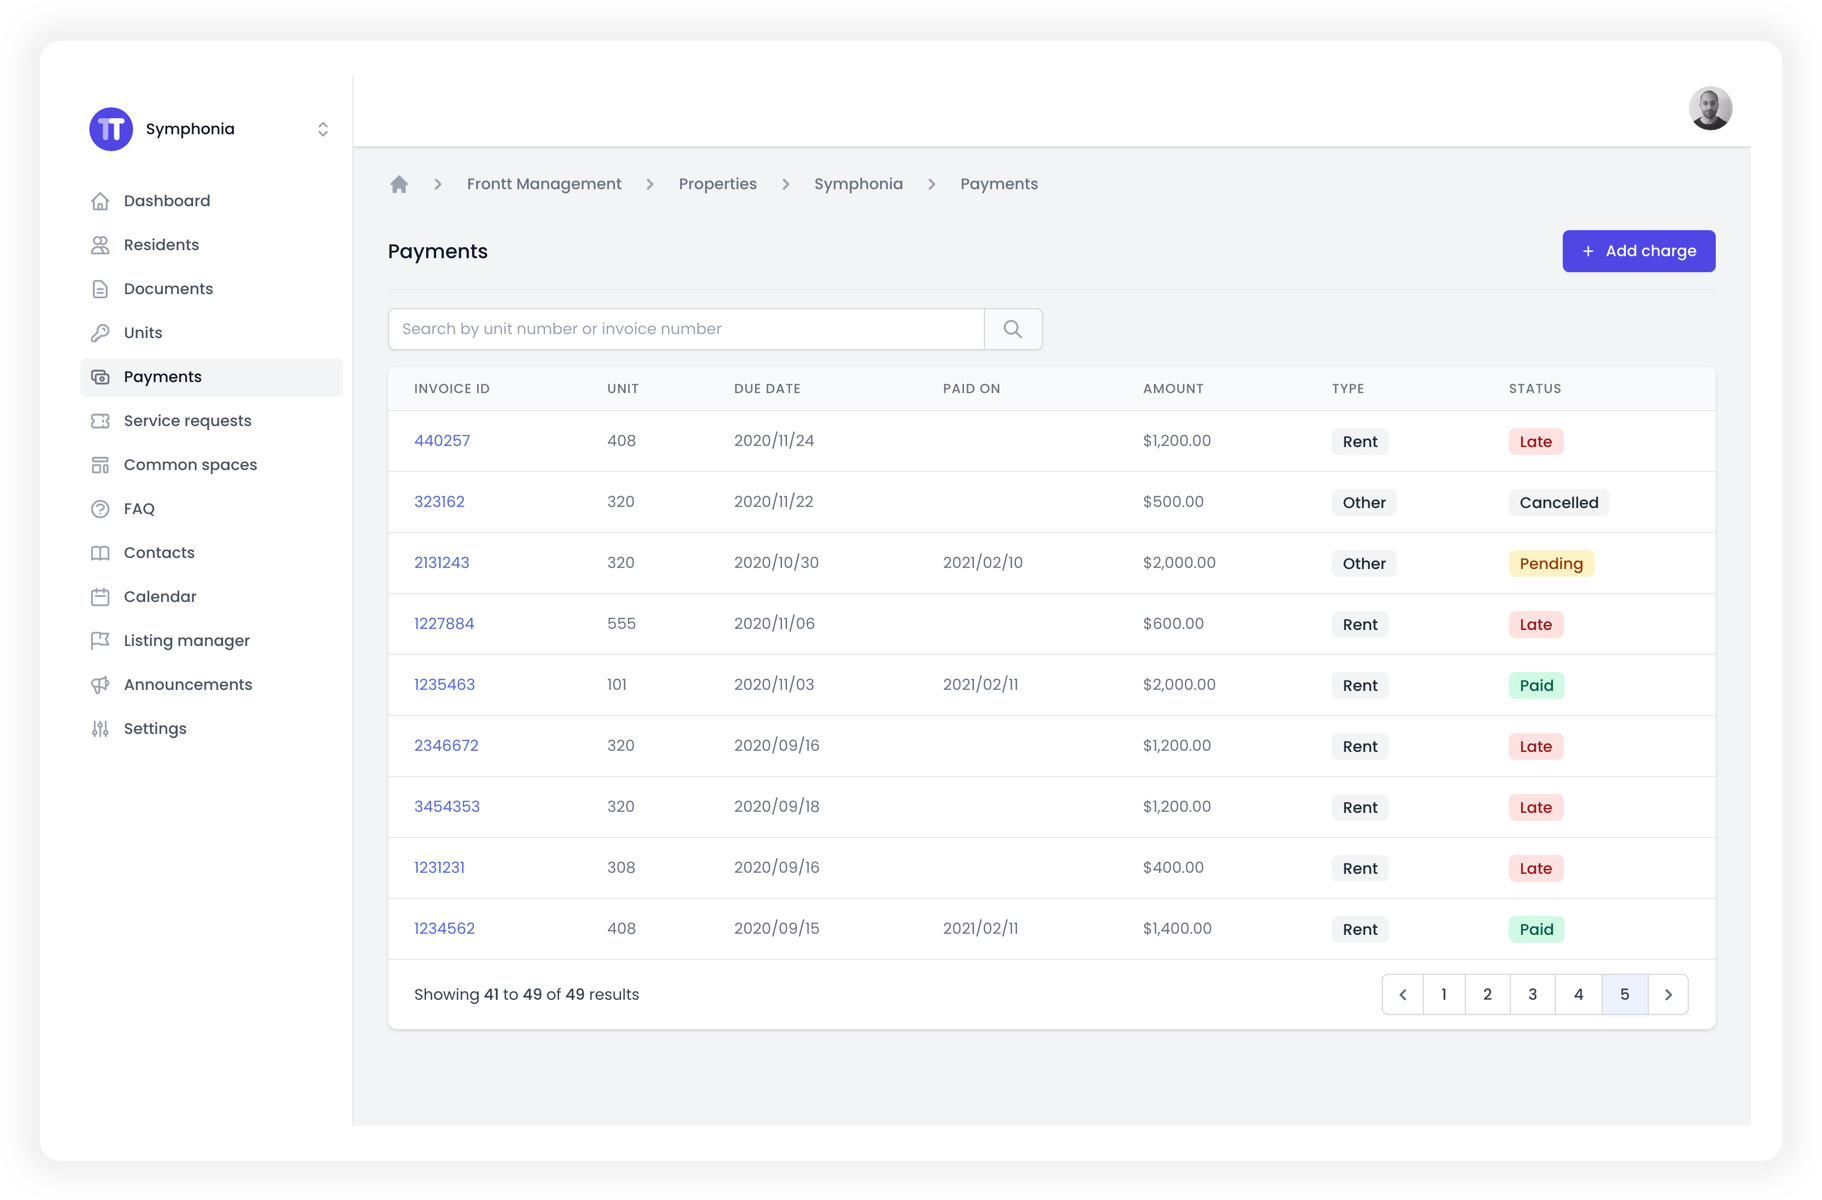This screenshot has height=1200, width=1822.
Task: Click Paid badge for invoice 1235463
Action: coord(1536,686)
